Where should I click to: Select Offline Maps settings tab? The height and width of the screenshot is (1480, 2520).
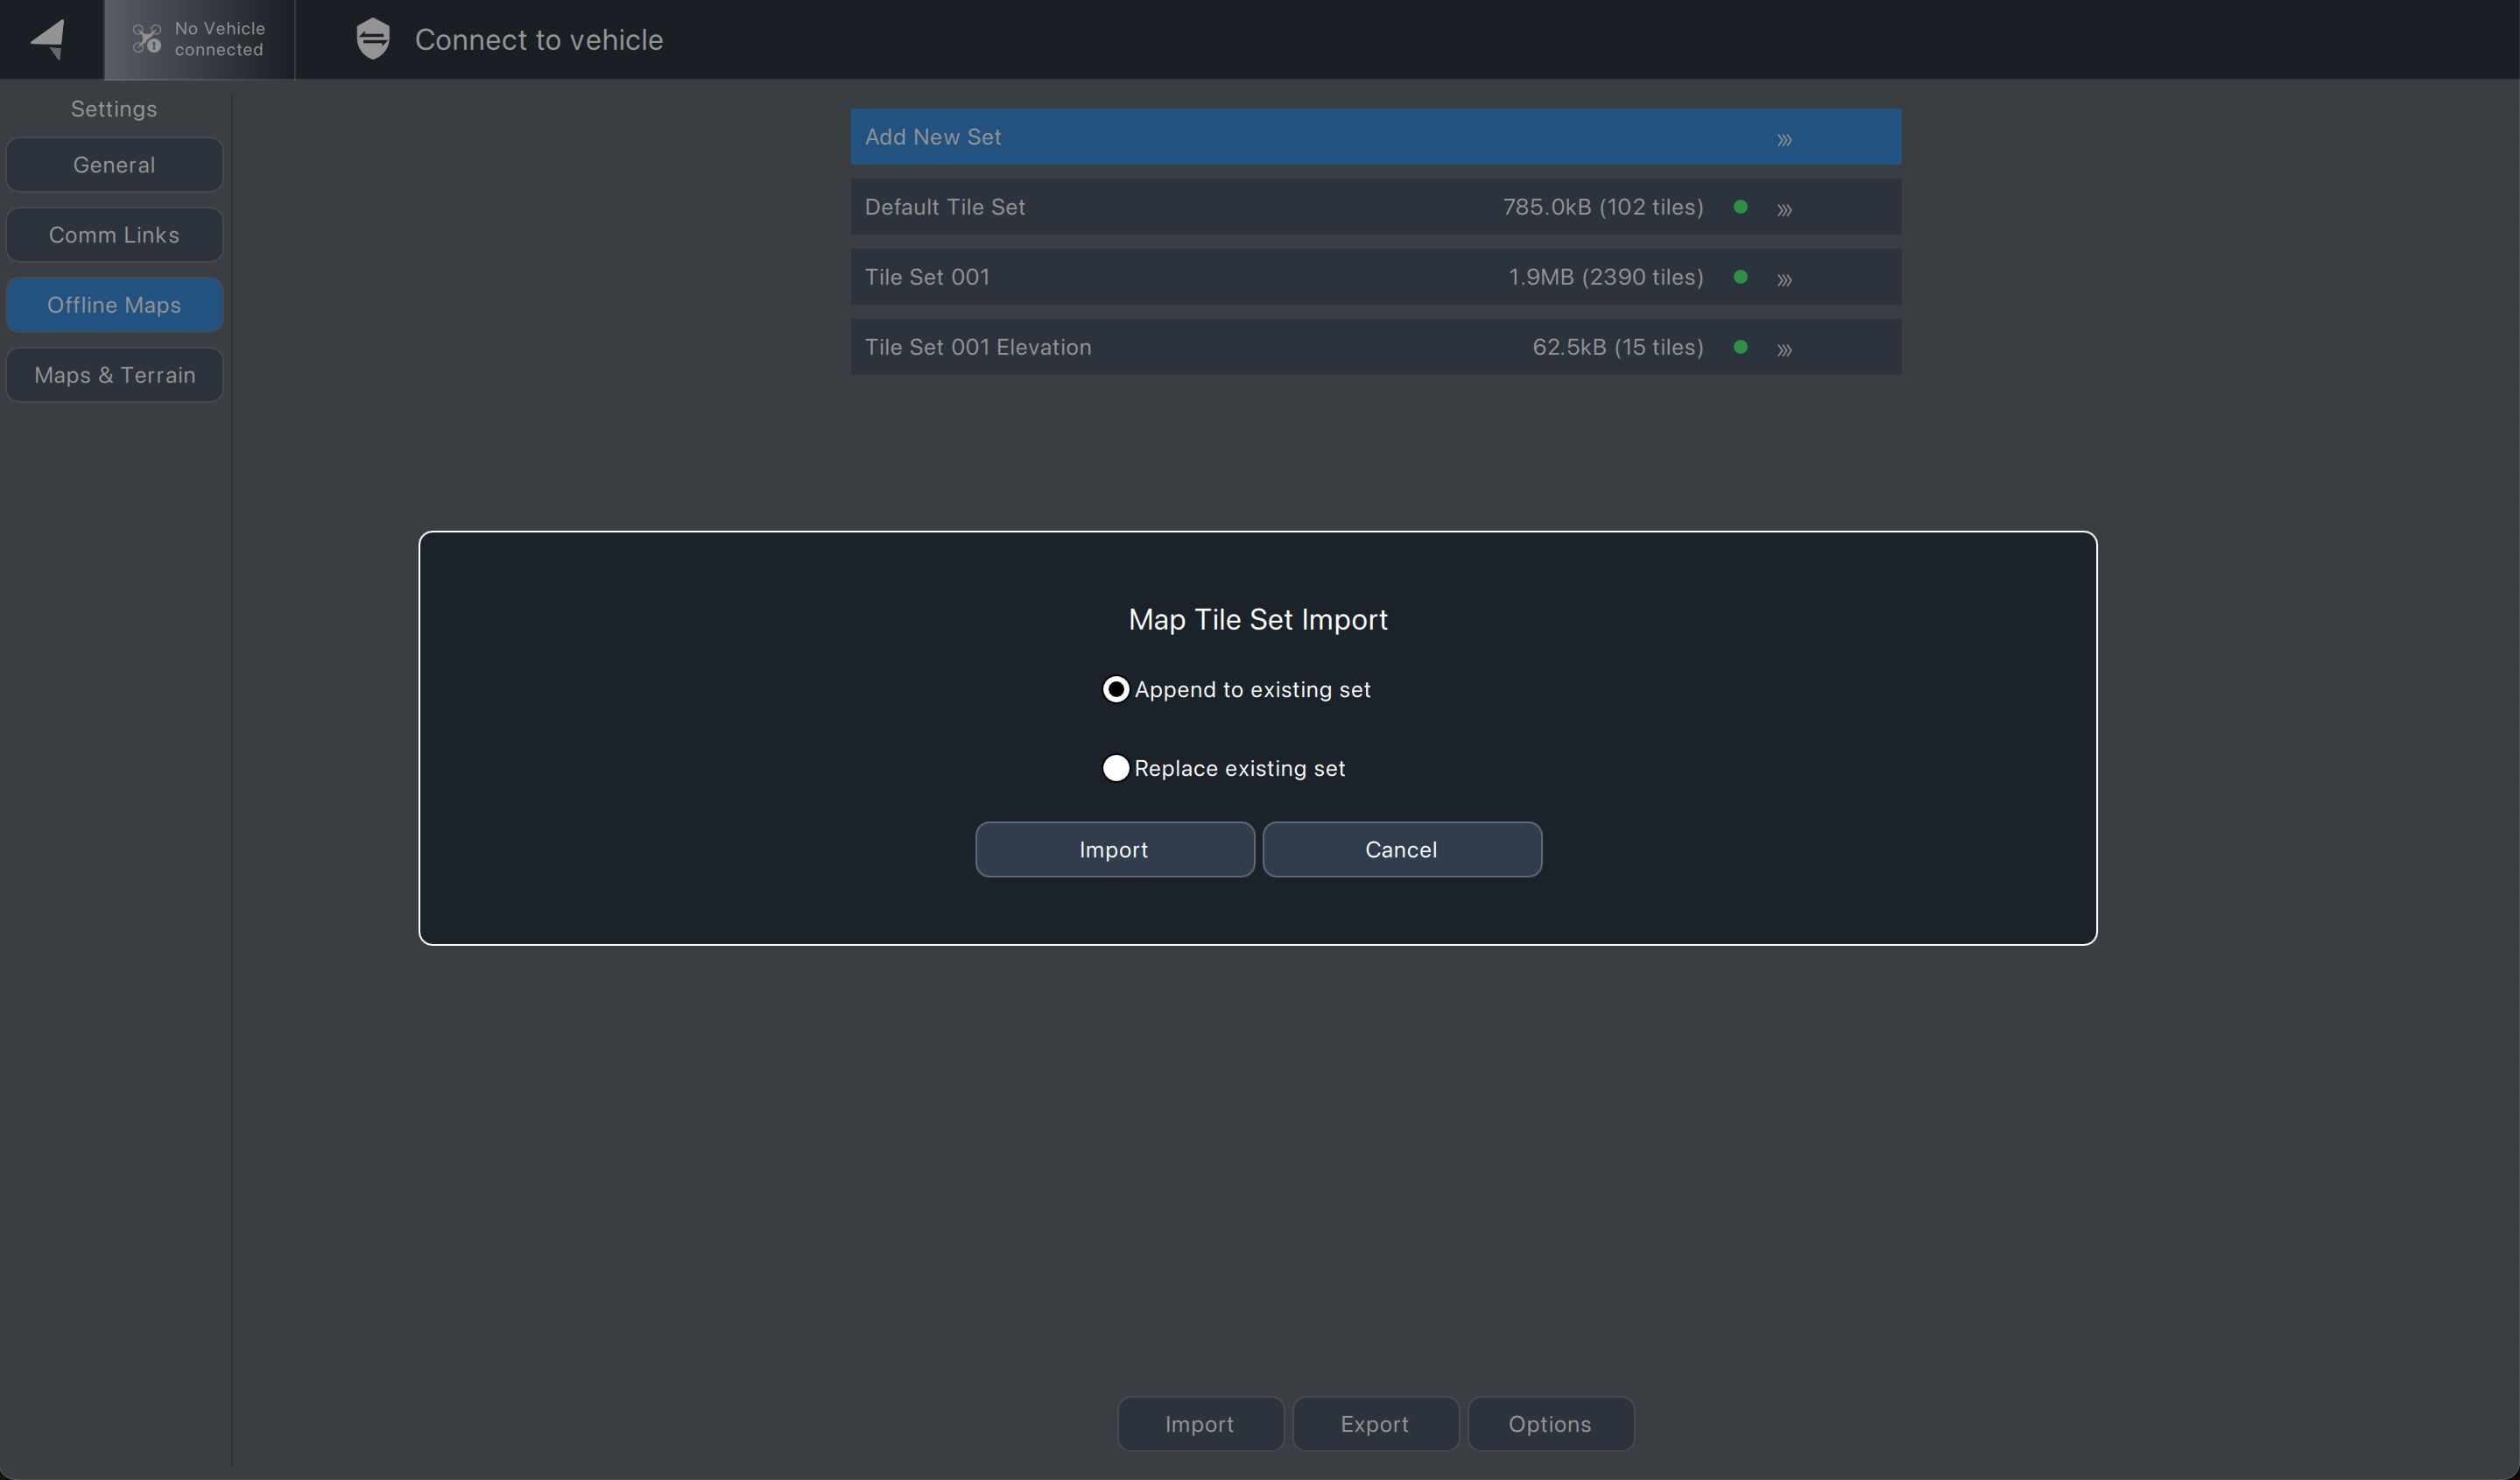click(x=114, y=305)
